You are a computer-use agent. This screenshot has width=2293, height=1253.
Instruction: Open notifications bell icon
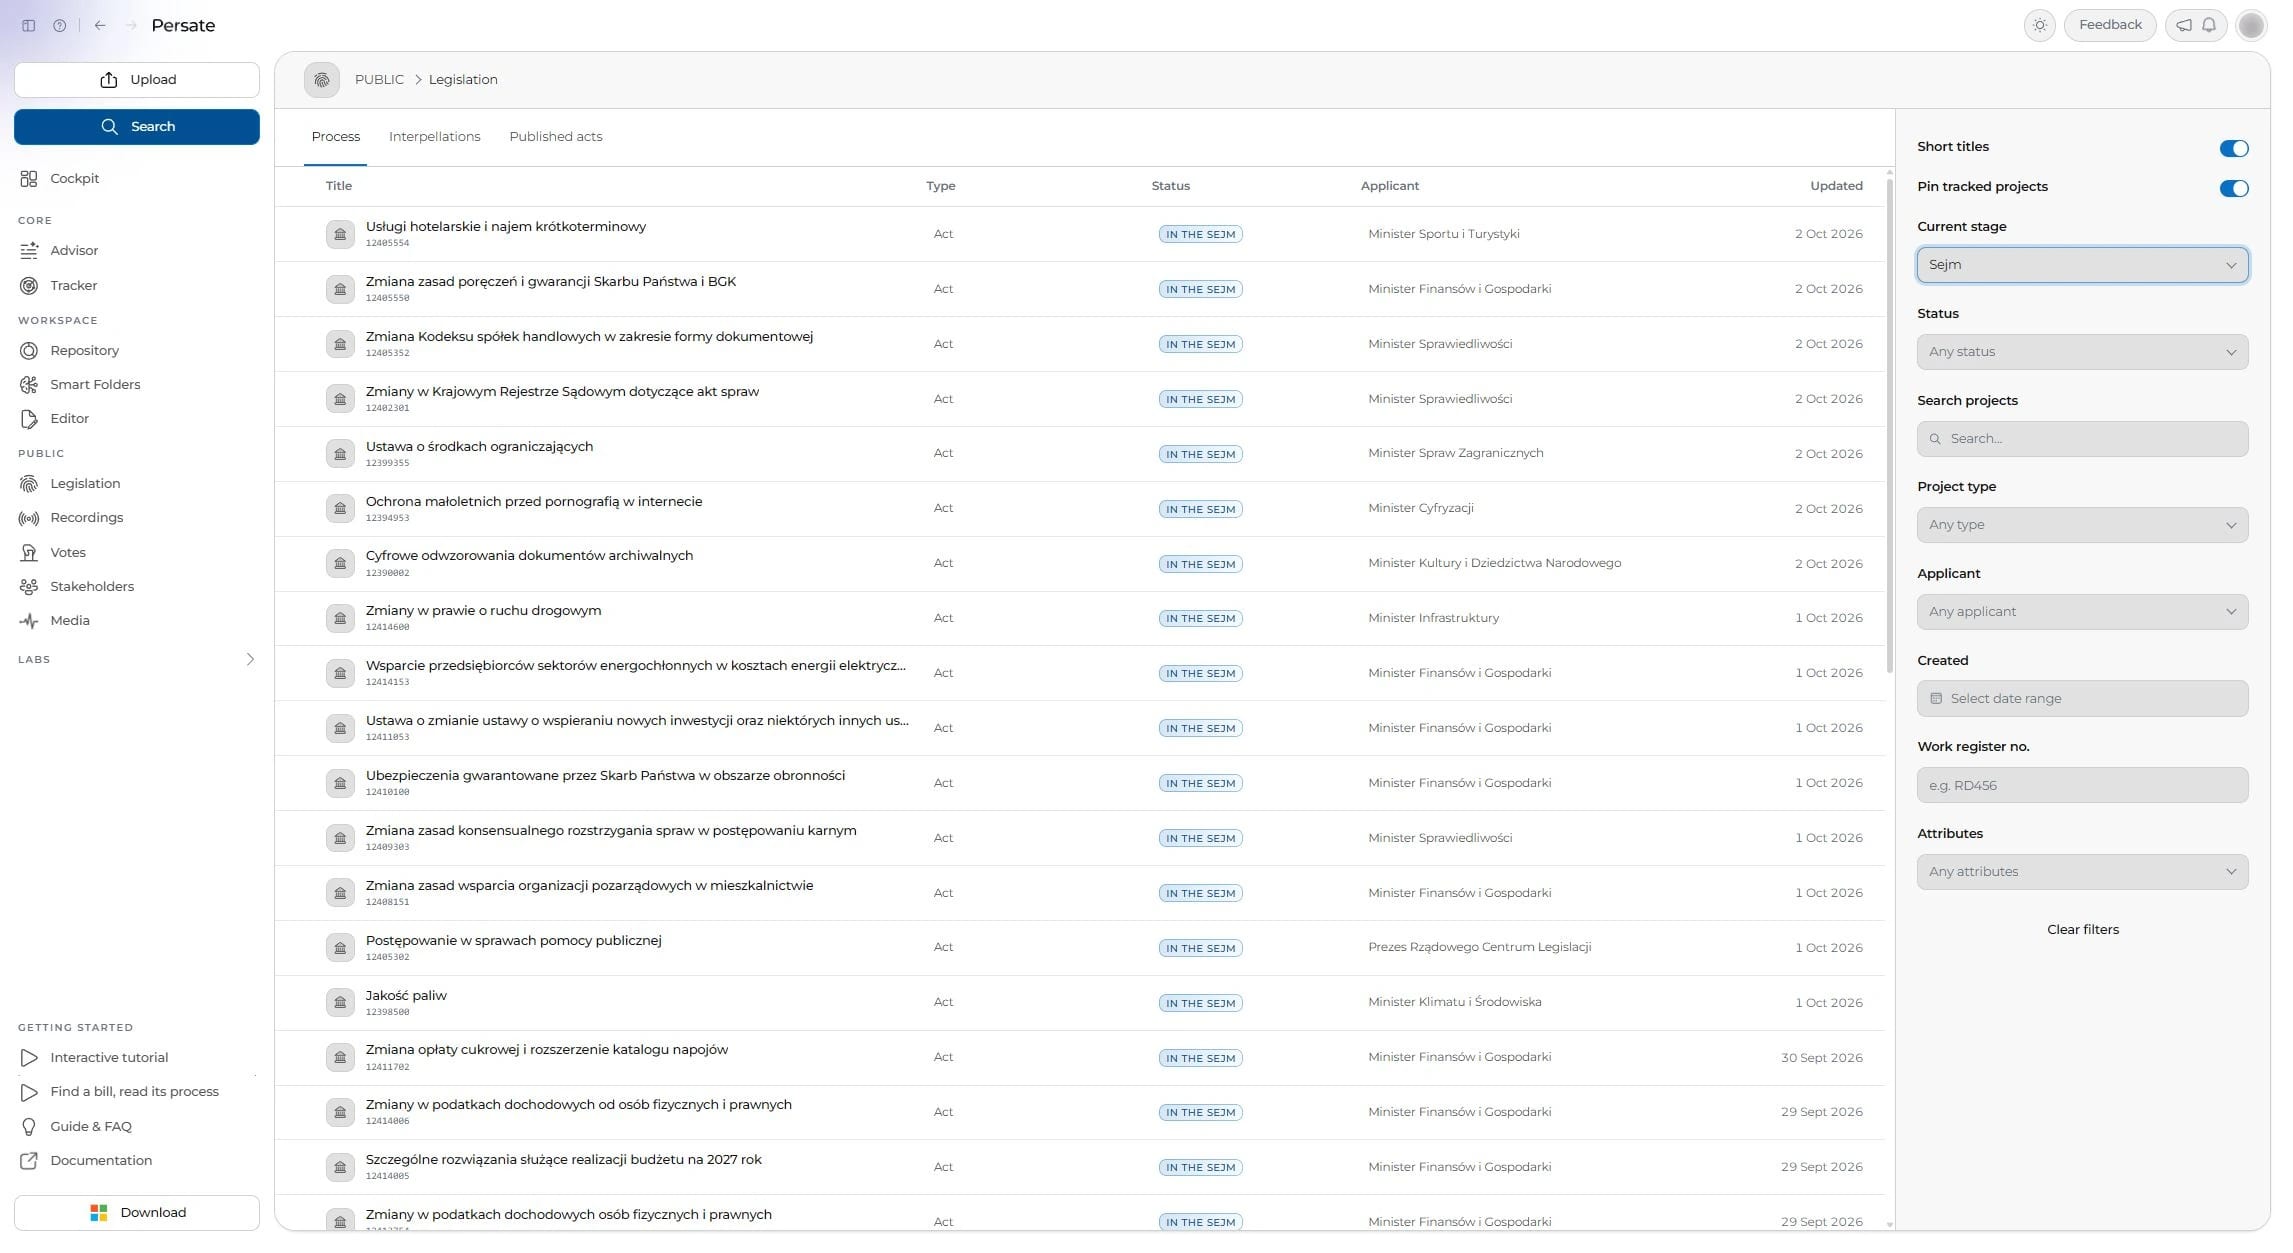2209,25
